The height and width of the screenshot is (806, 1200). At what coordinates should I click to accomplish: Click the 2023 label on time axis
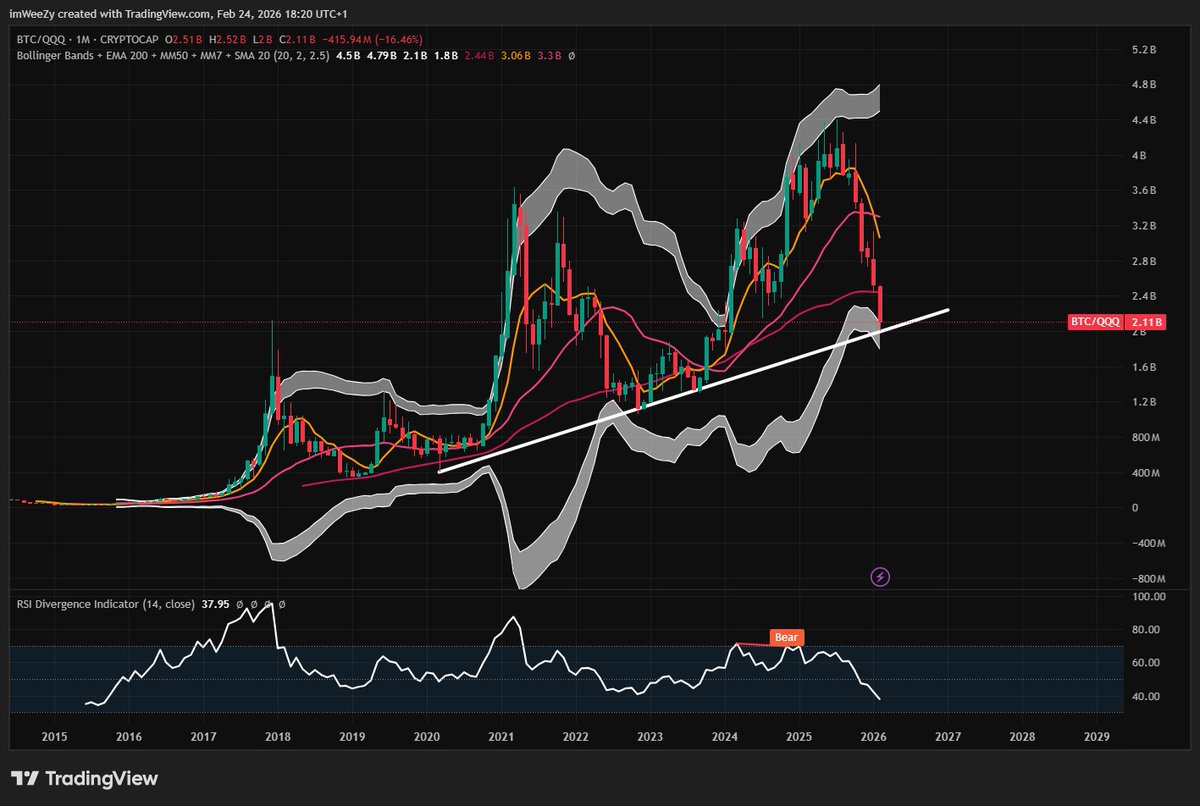point(651,736)
